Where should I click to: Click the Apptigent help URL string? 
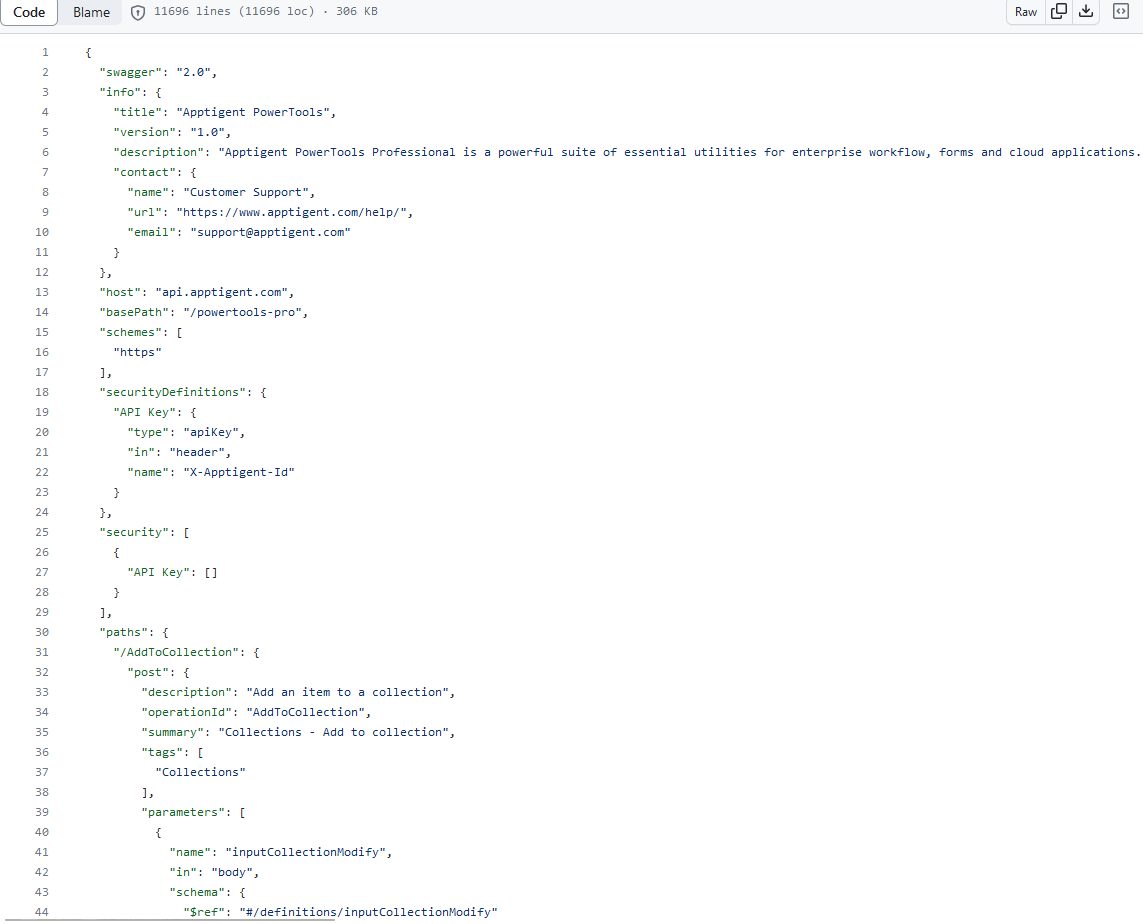click(294, 212)
